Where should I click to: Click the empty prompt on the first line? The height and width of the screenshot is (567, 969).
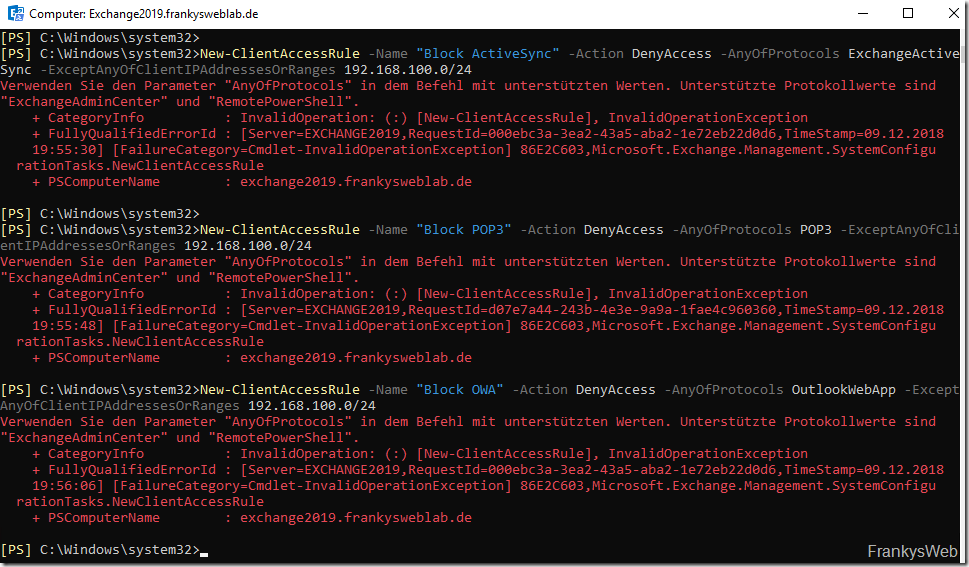click(x=100, y=38)
